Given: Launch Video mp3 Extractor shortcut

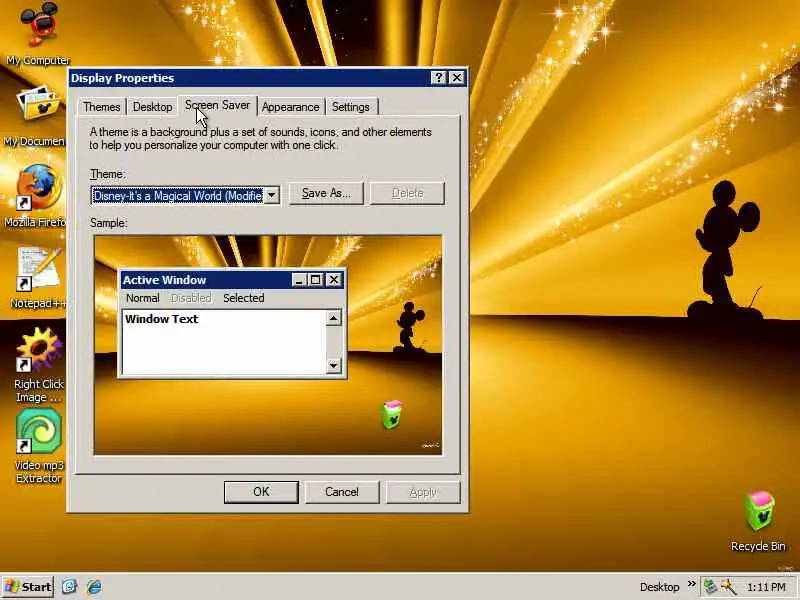Looking at the screenshot, I should click(x=39, y=446).
